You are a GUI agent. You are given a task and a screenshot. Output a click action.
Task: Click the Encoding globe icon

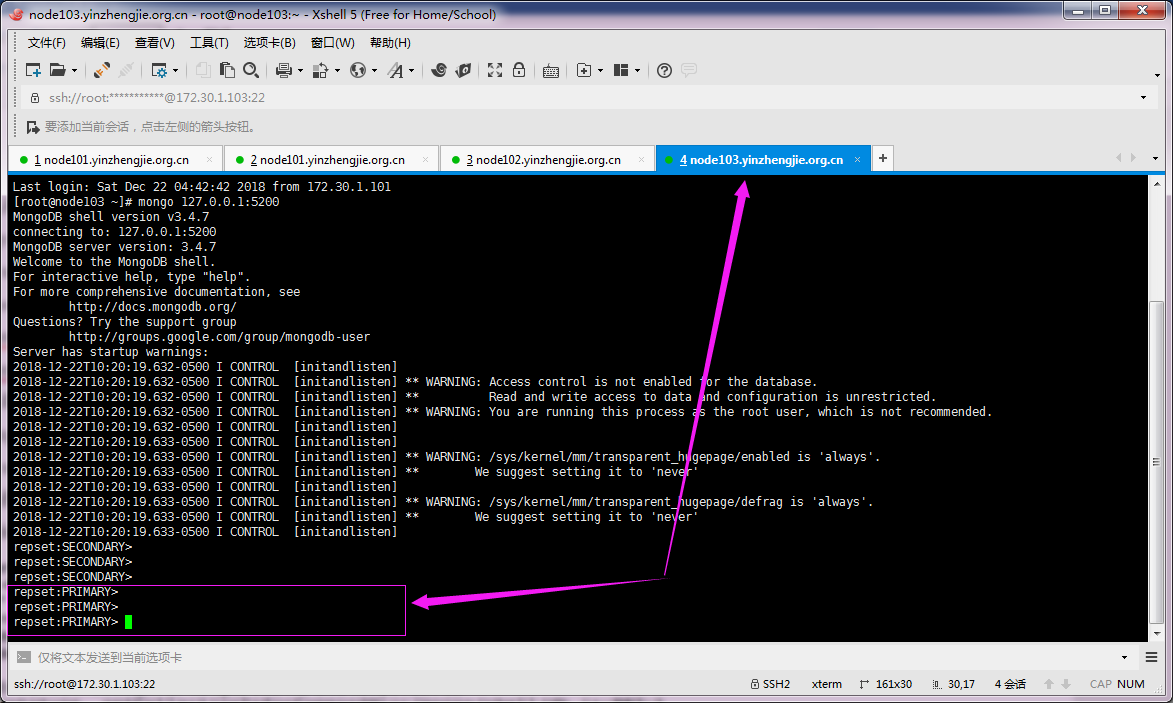[358, 70]
